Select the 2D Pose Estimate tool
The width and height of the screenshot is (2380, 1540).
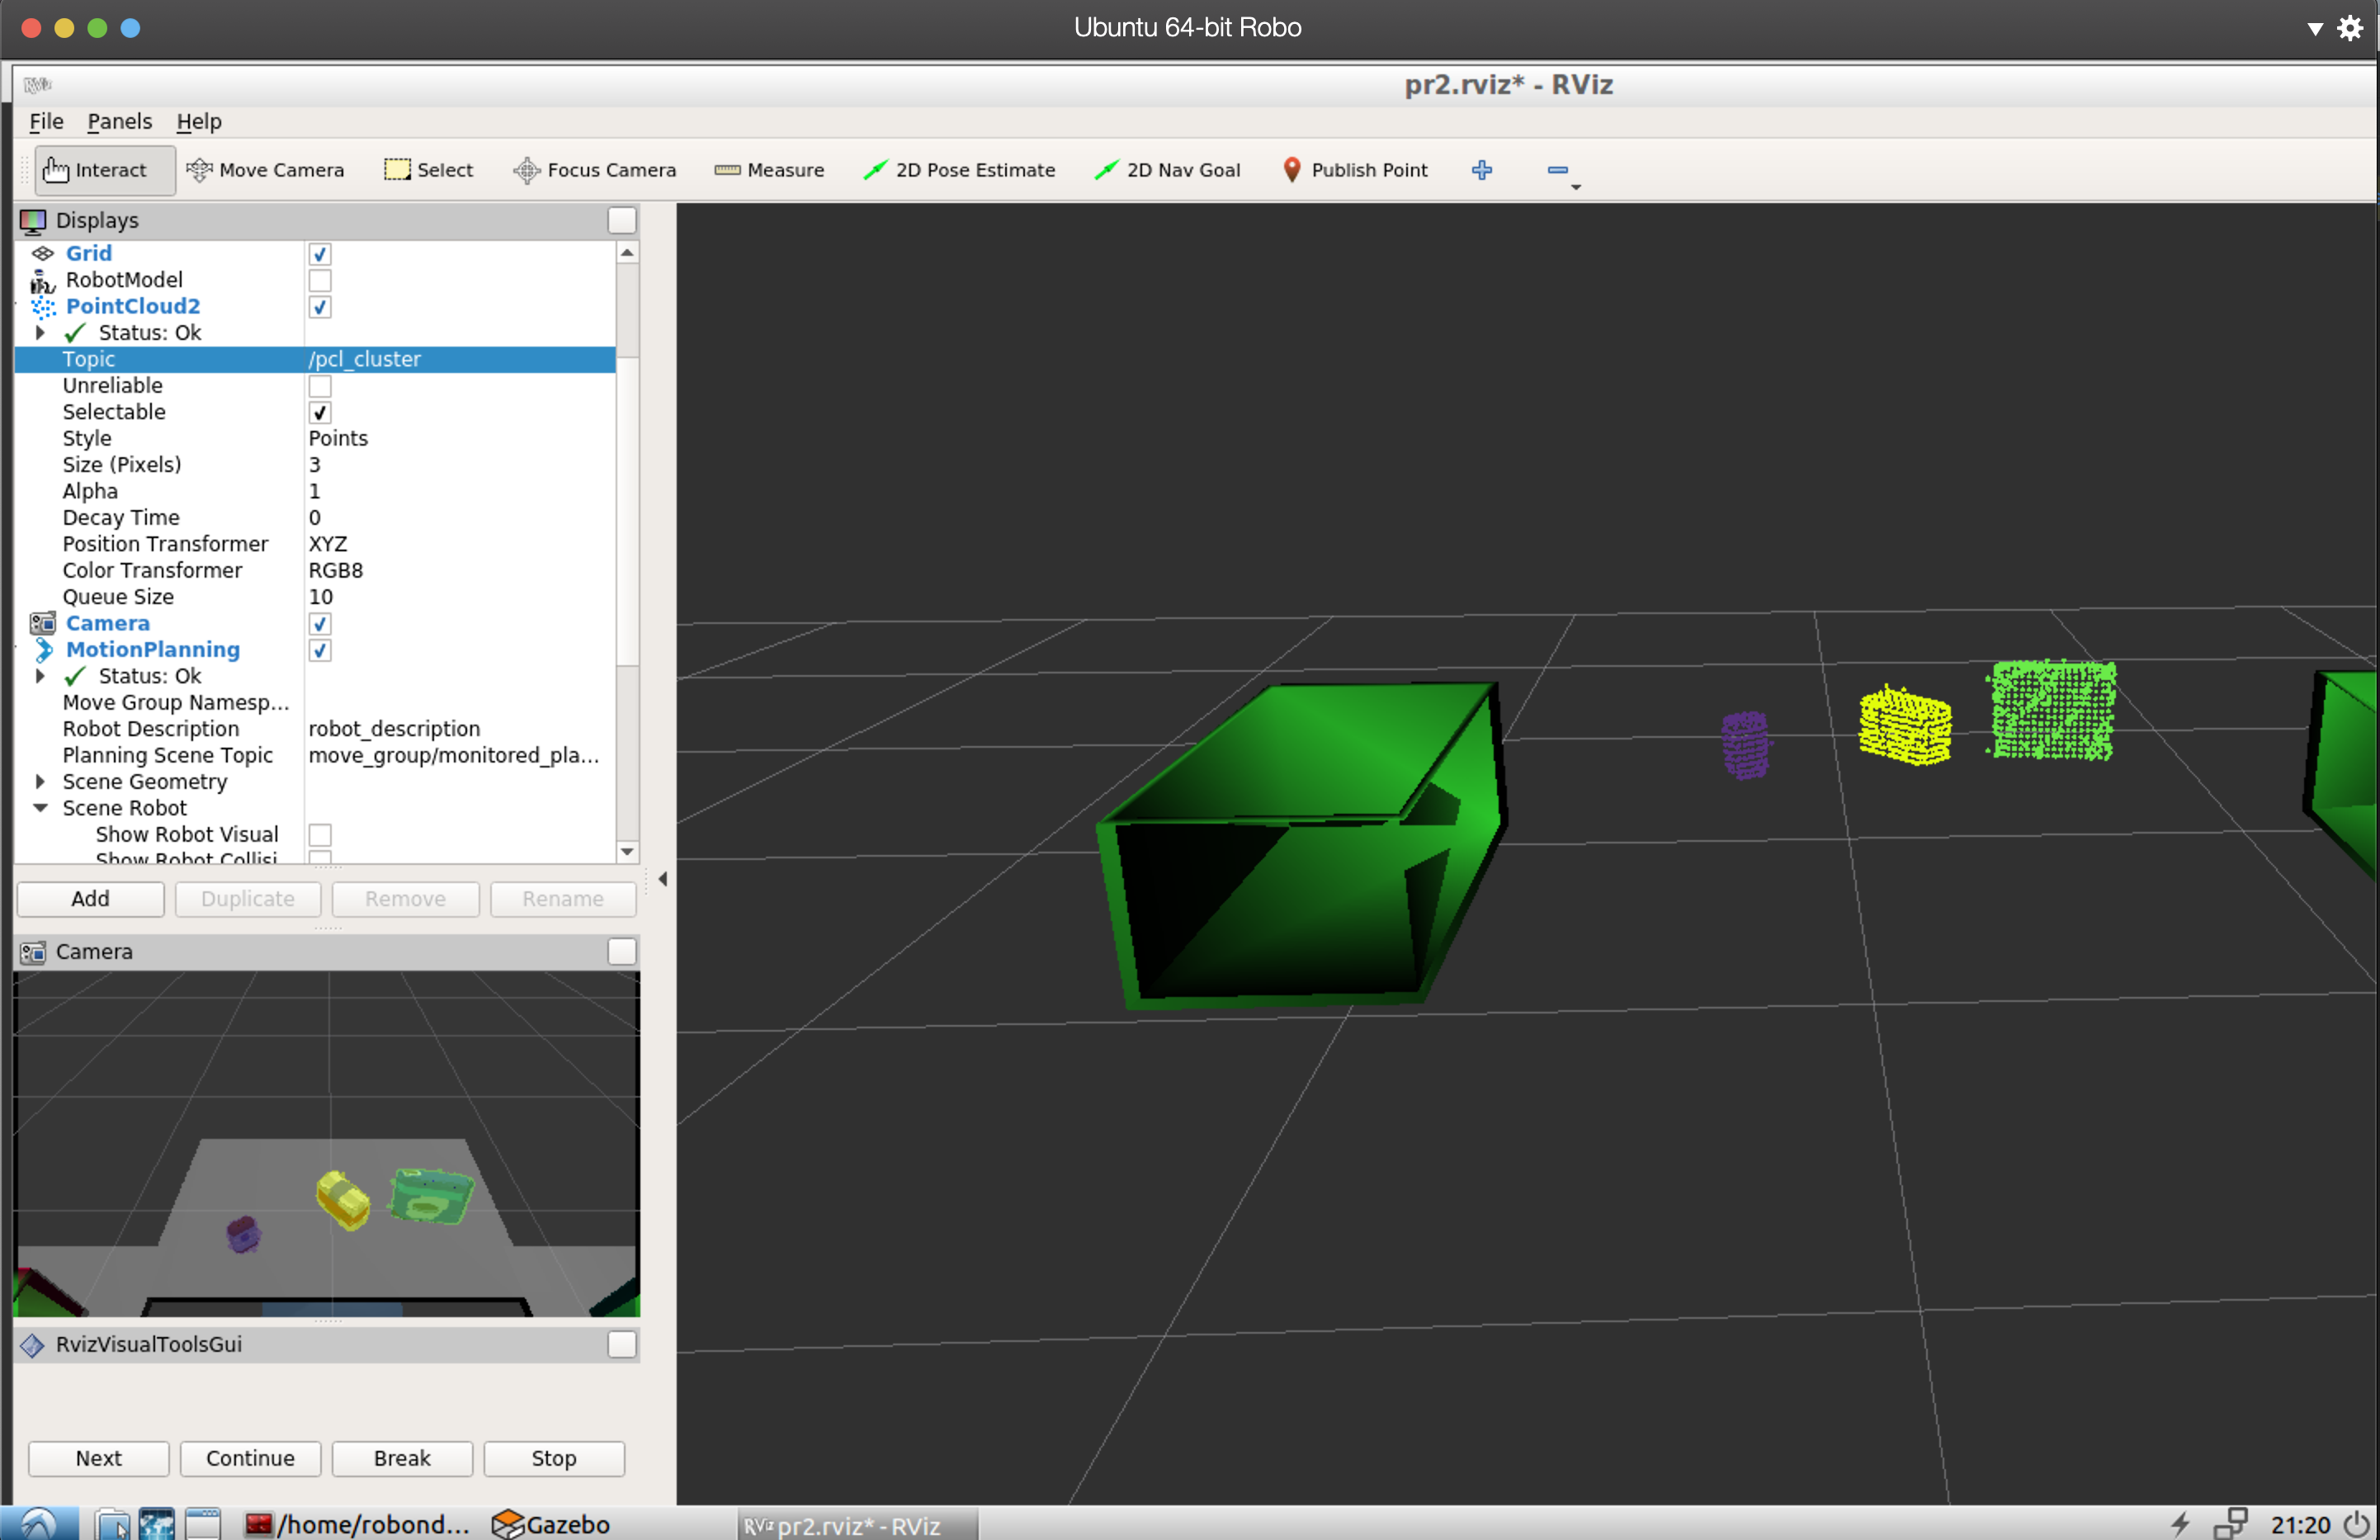pyautogui.click(x=963, y=168)
